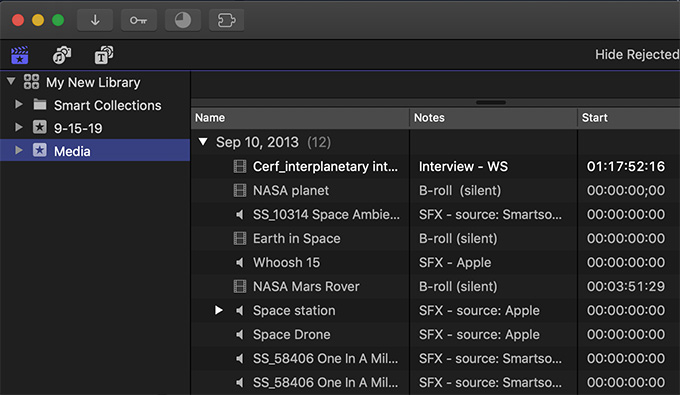Show the Photos and Audio sidebar icon

(x=62, y=55)
